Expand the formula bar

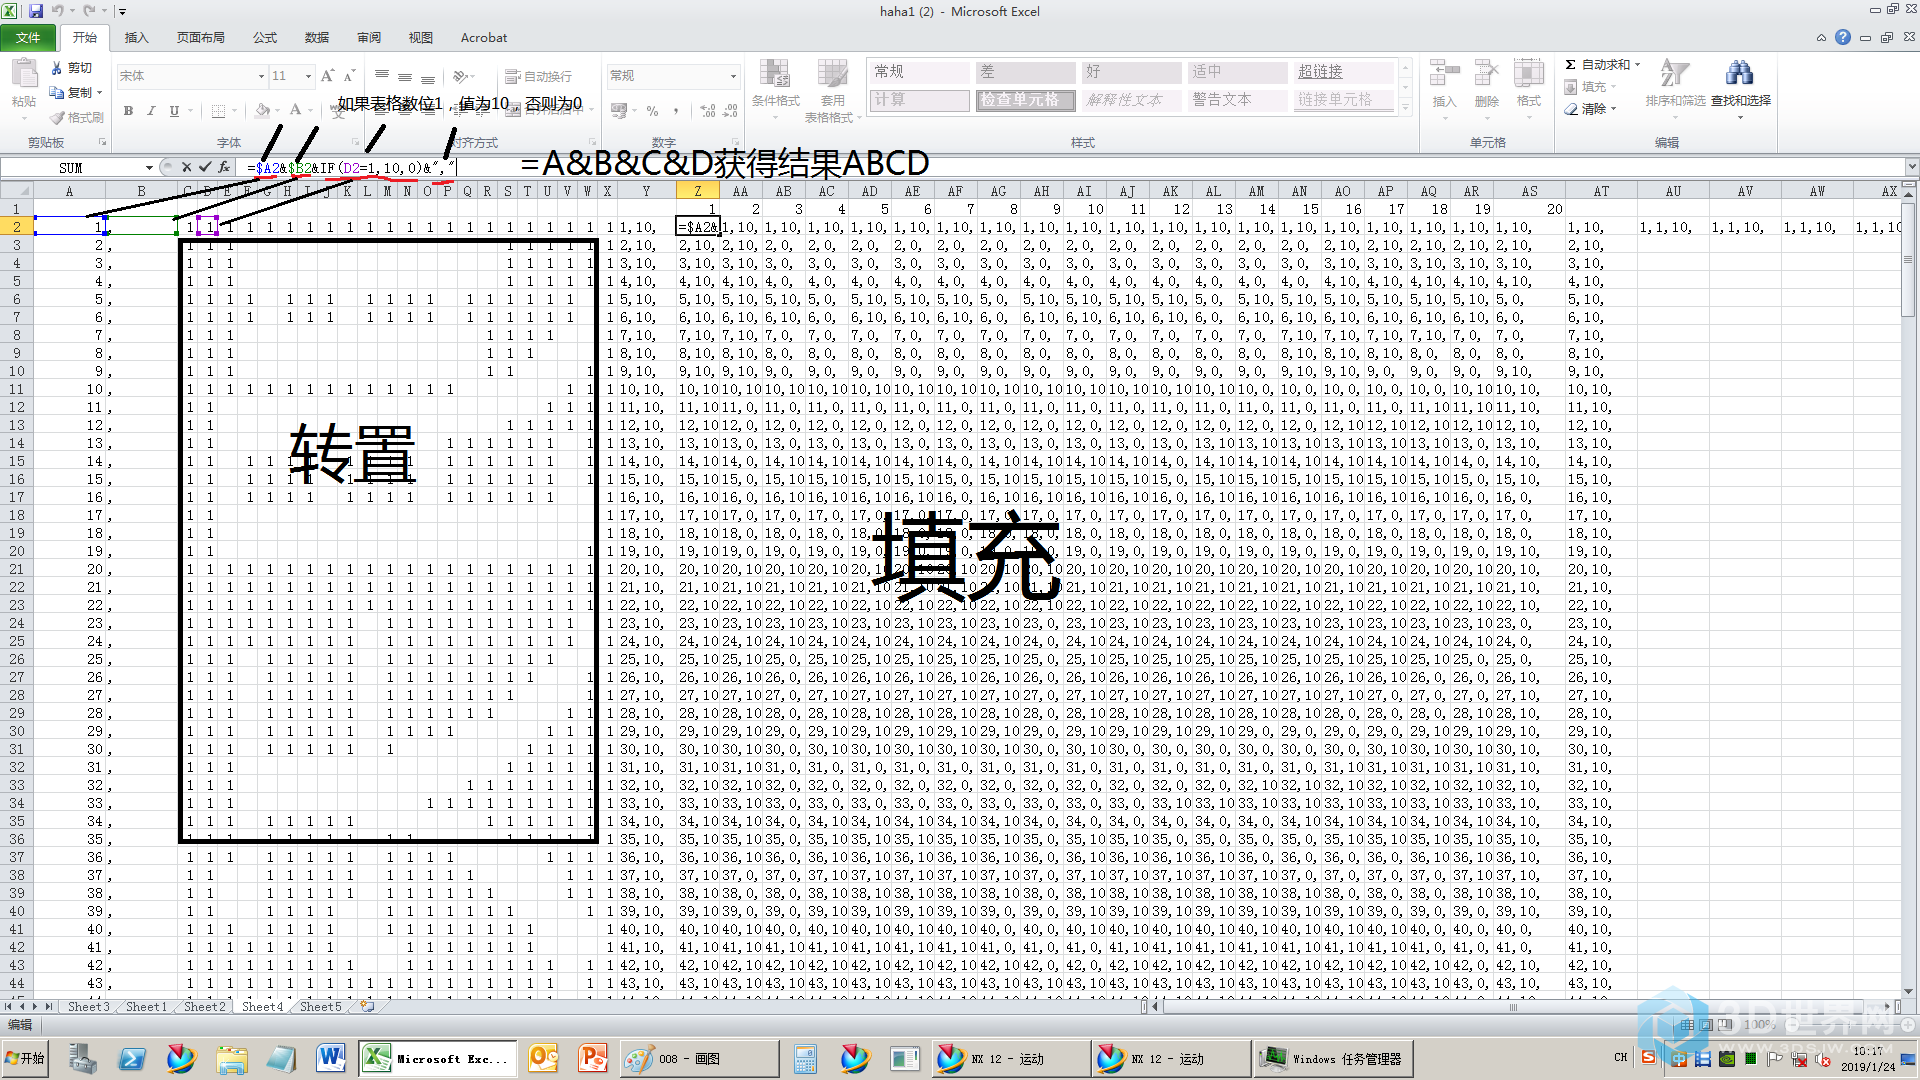click(x=1911, y=167)
